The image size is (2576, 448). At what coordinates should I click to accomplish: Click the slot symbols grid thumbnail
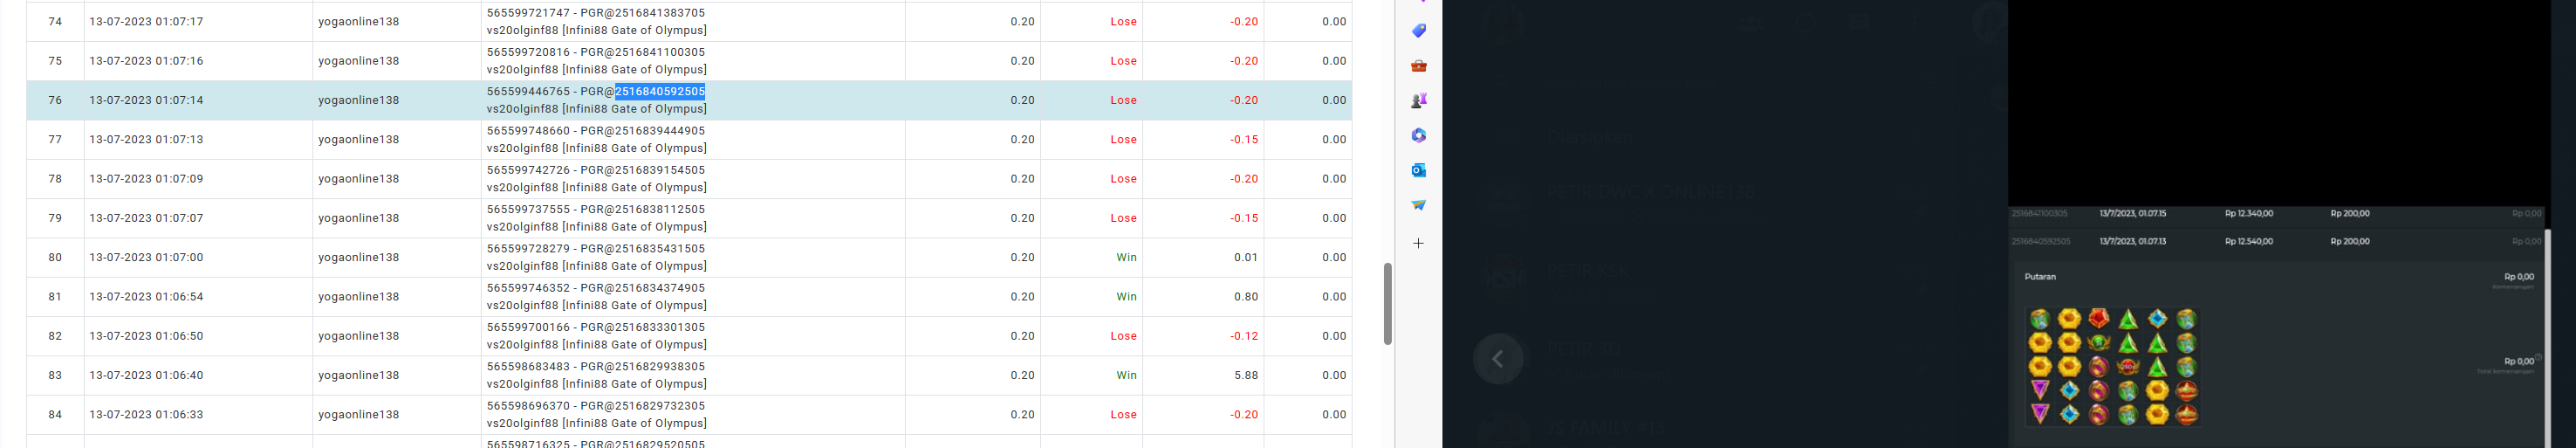(x=2113, y=366)
